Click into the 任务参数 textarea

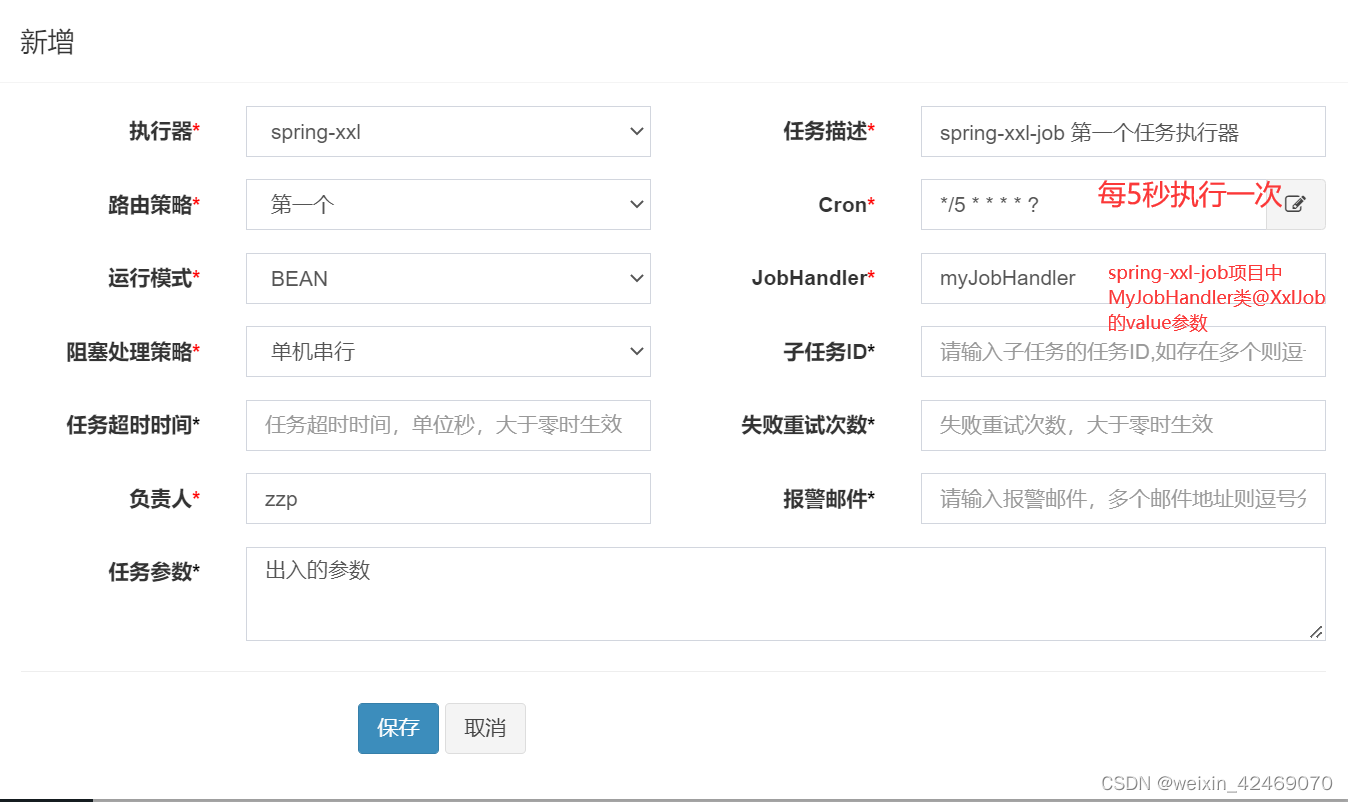tap(786, 593)
